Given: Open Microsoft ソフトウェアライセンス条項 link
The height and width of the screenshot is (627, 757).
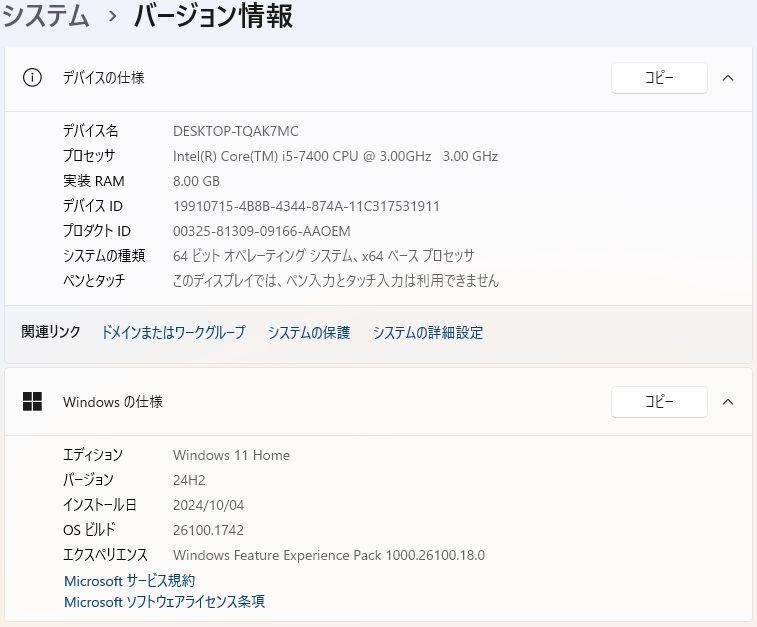Looking at the screenshot, I should (x=164, y=601).
